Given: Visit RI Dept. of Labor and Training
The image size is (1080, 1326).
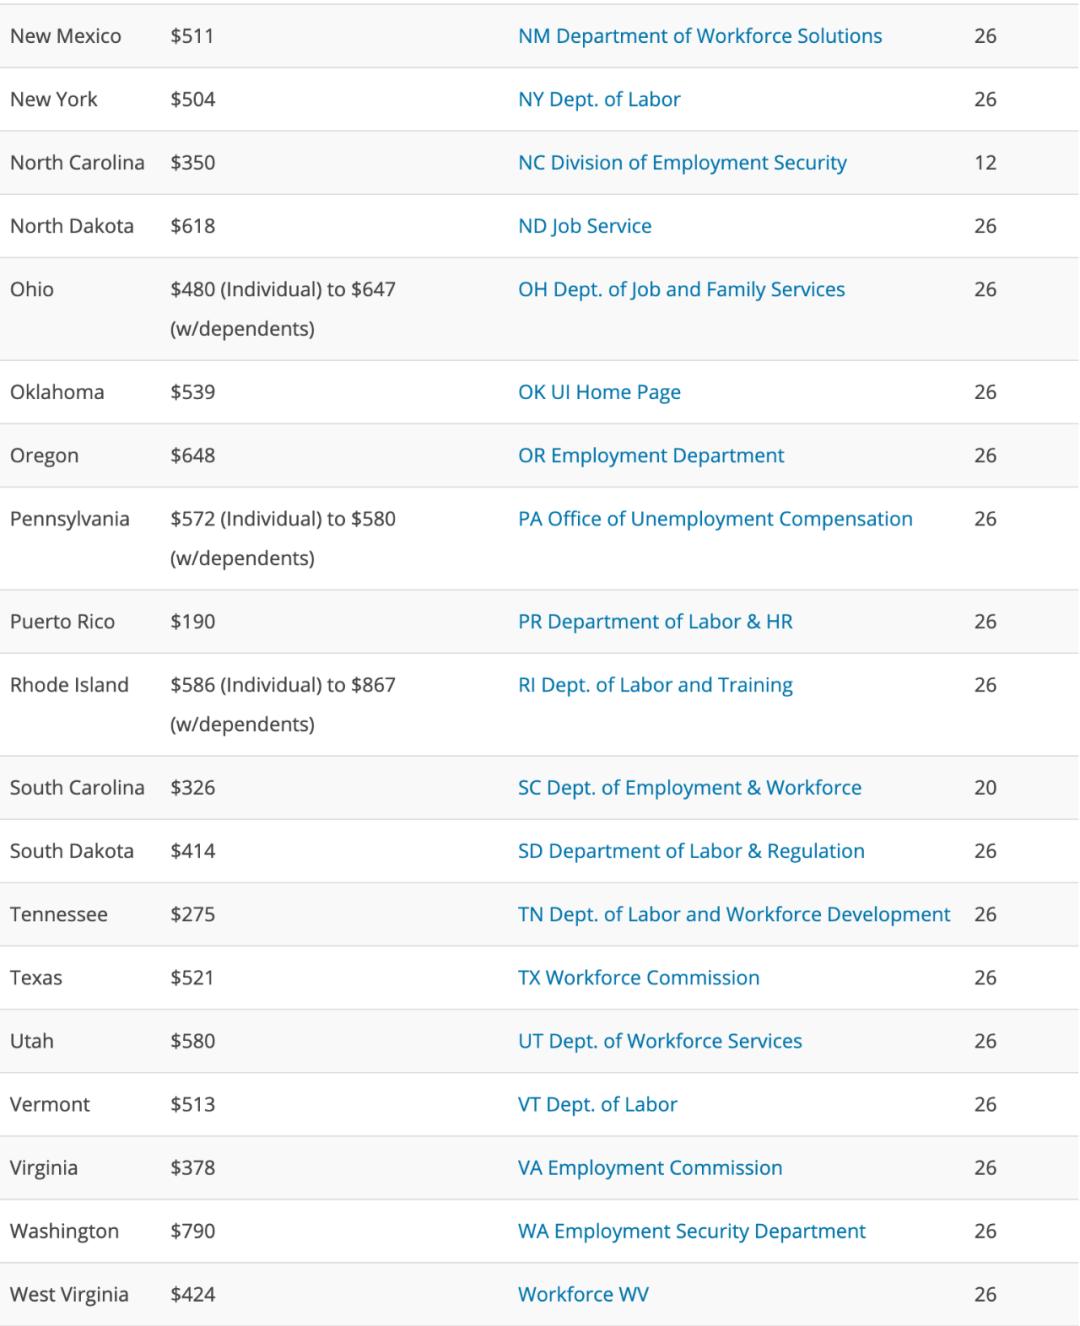Looking at the screenshot, I should 655,685.
